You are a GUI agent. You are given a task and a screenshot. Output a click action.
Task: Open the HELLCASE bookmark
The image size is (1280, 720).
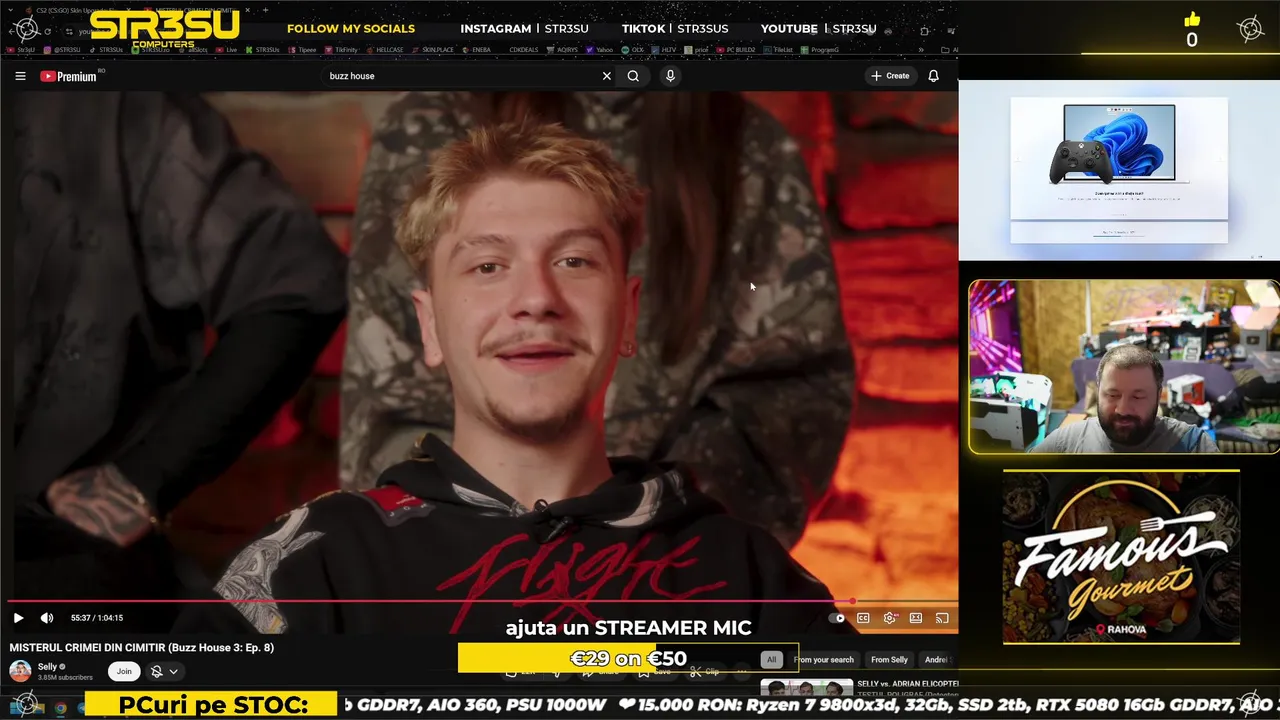(386, 49)
